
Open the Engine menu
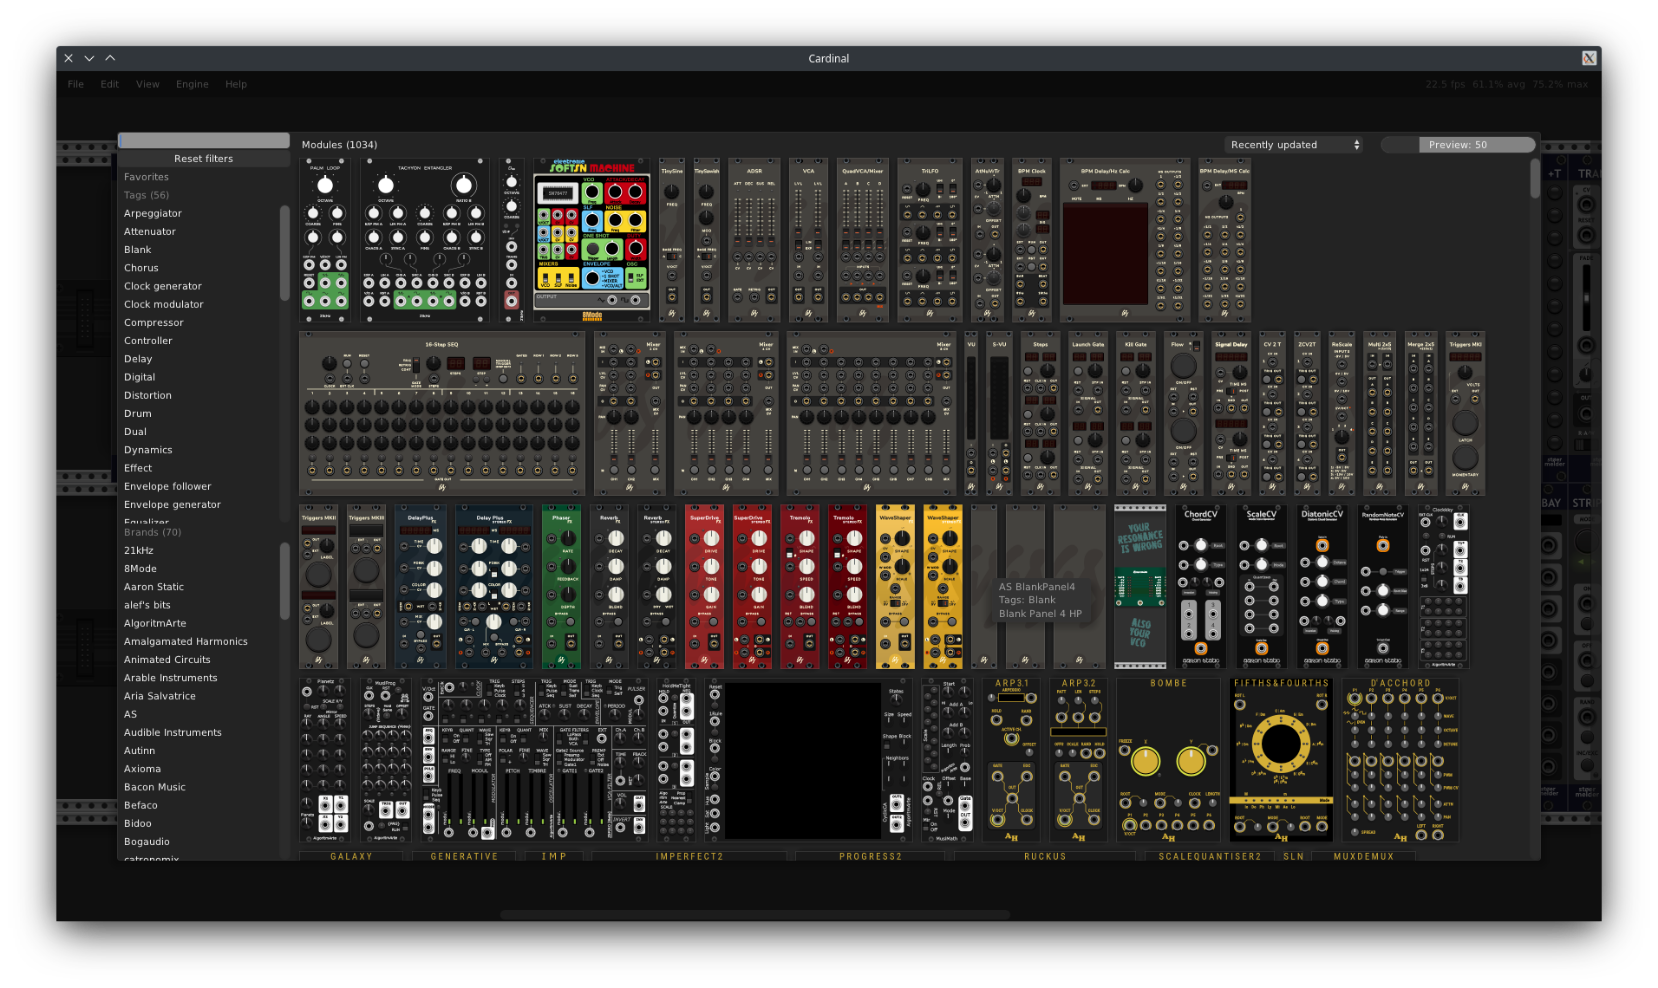tap(192, 84)
